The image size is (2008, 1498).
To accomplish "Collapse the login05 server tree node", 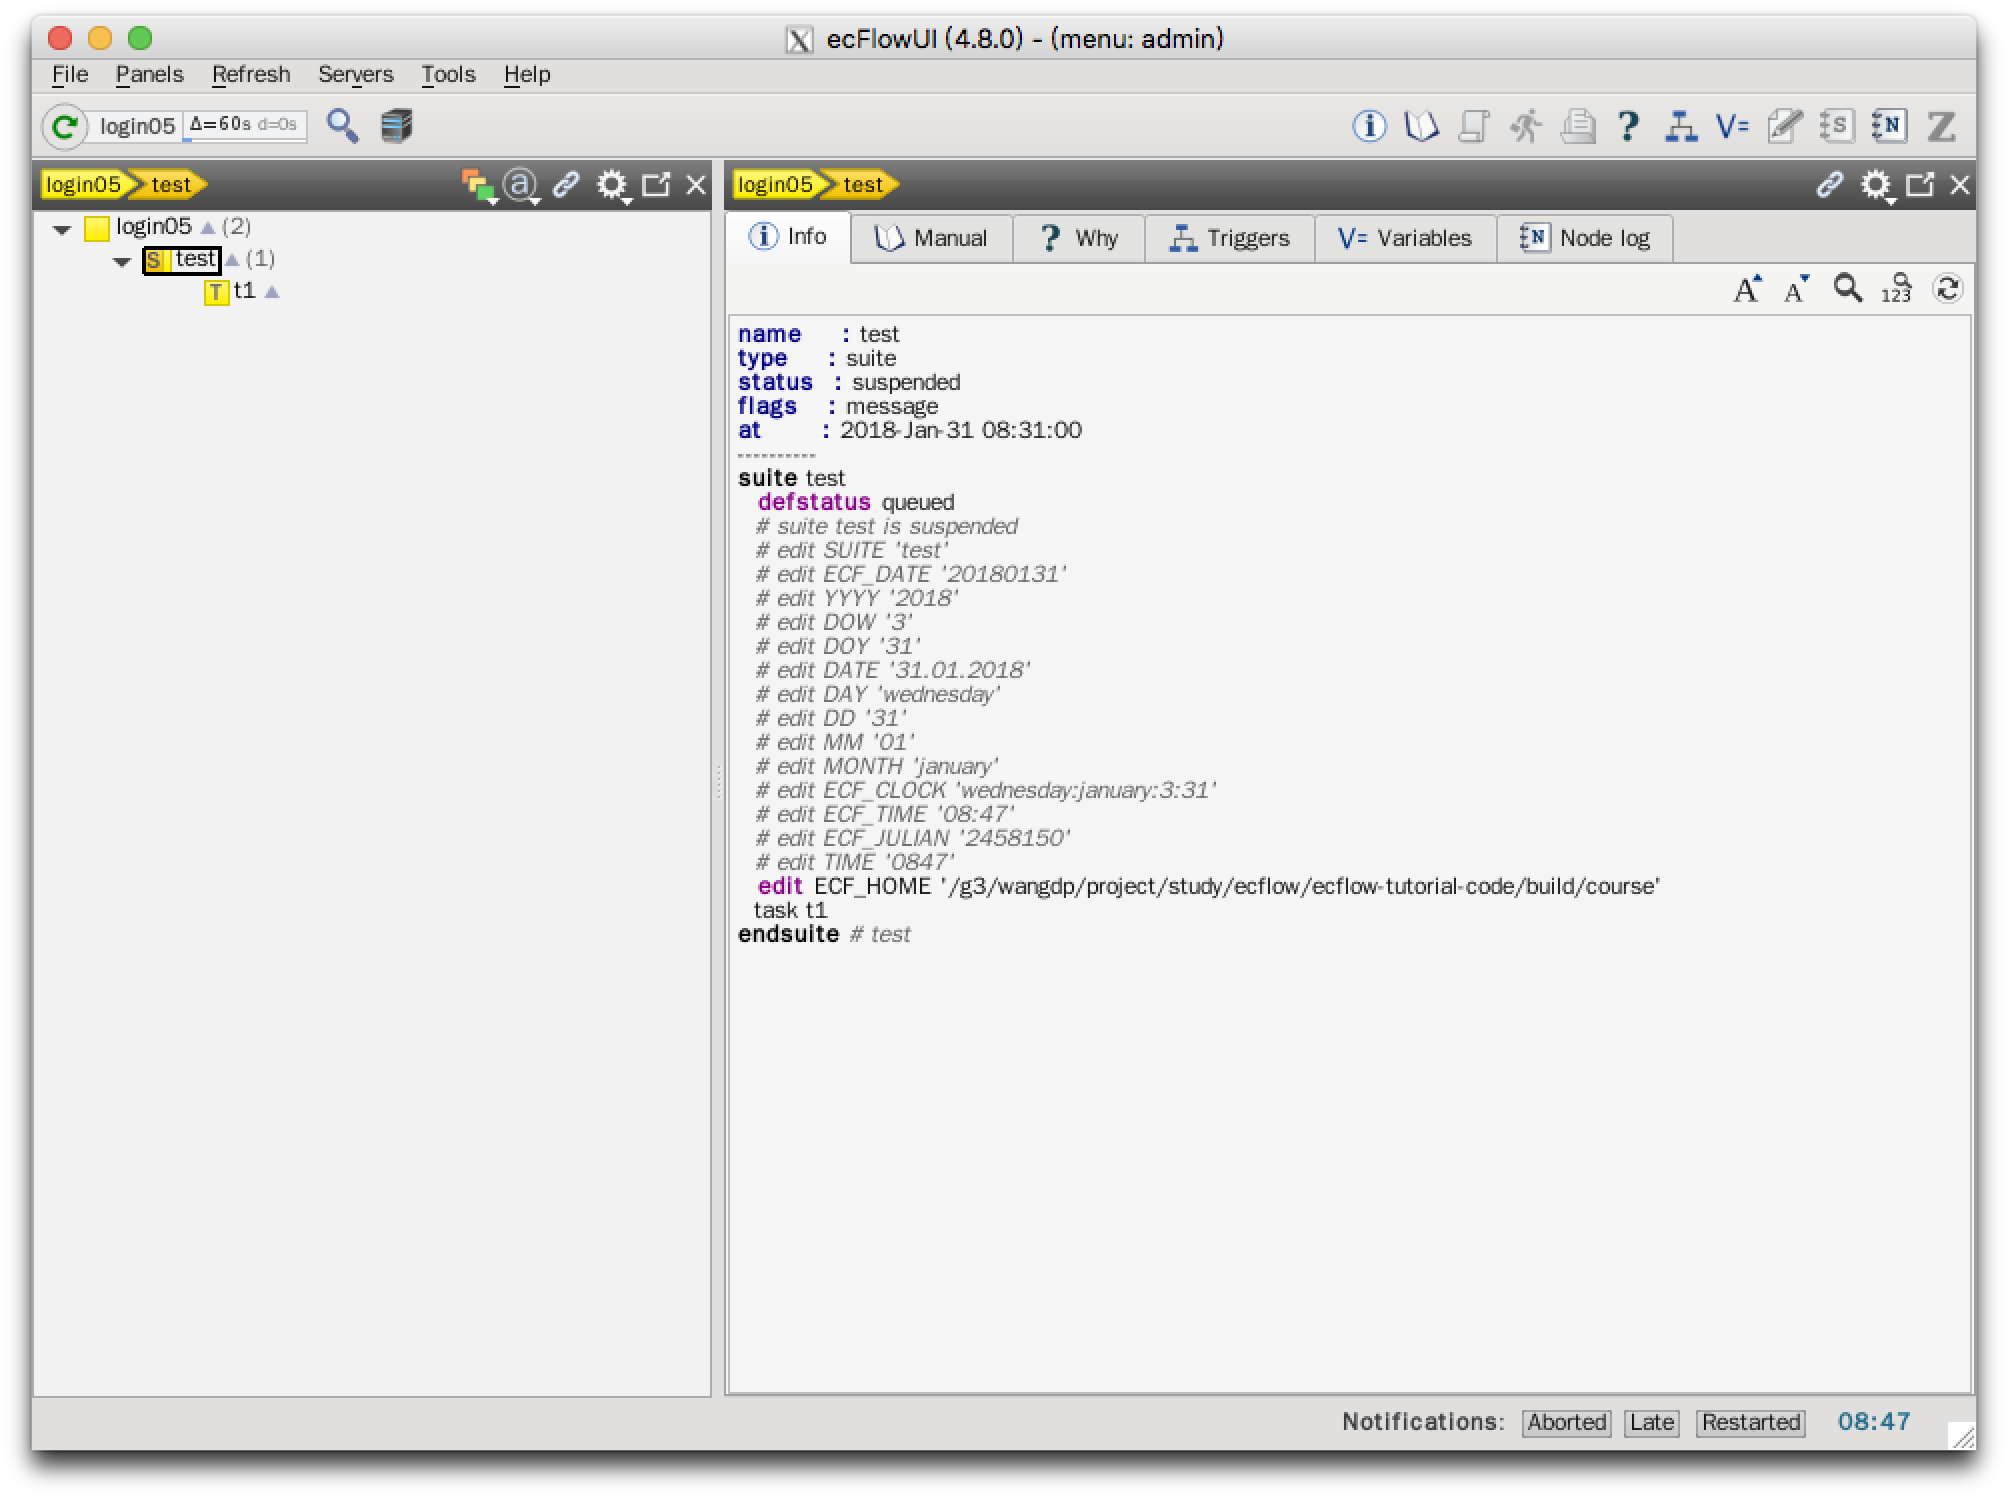I will click(x=62, y=229).
